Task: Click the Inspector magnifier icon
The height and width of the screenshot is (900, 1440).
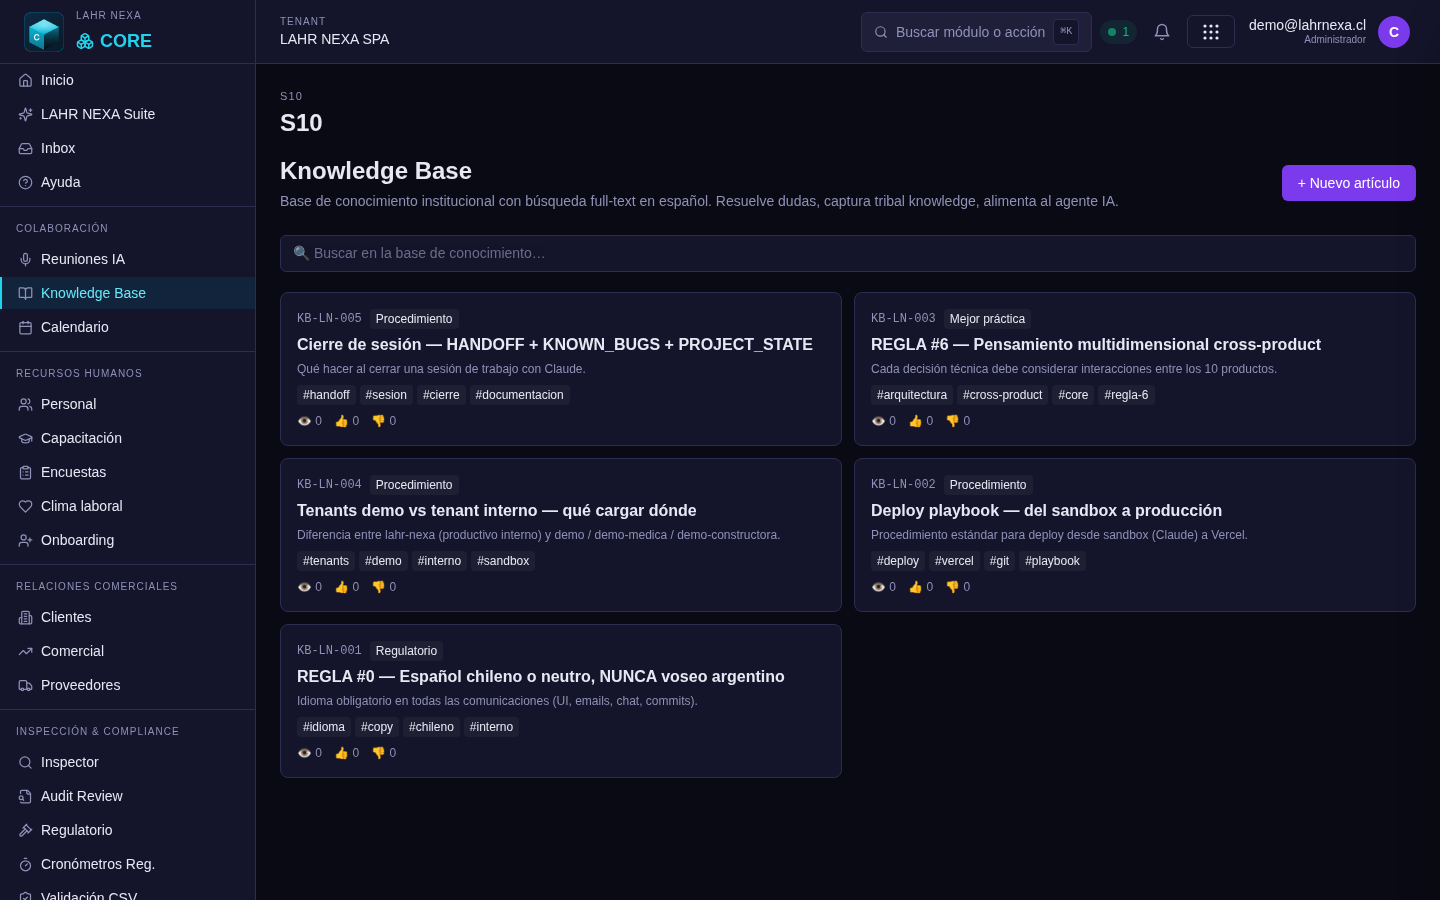Action: pyautogui.click(x=25, y=762)
